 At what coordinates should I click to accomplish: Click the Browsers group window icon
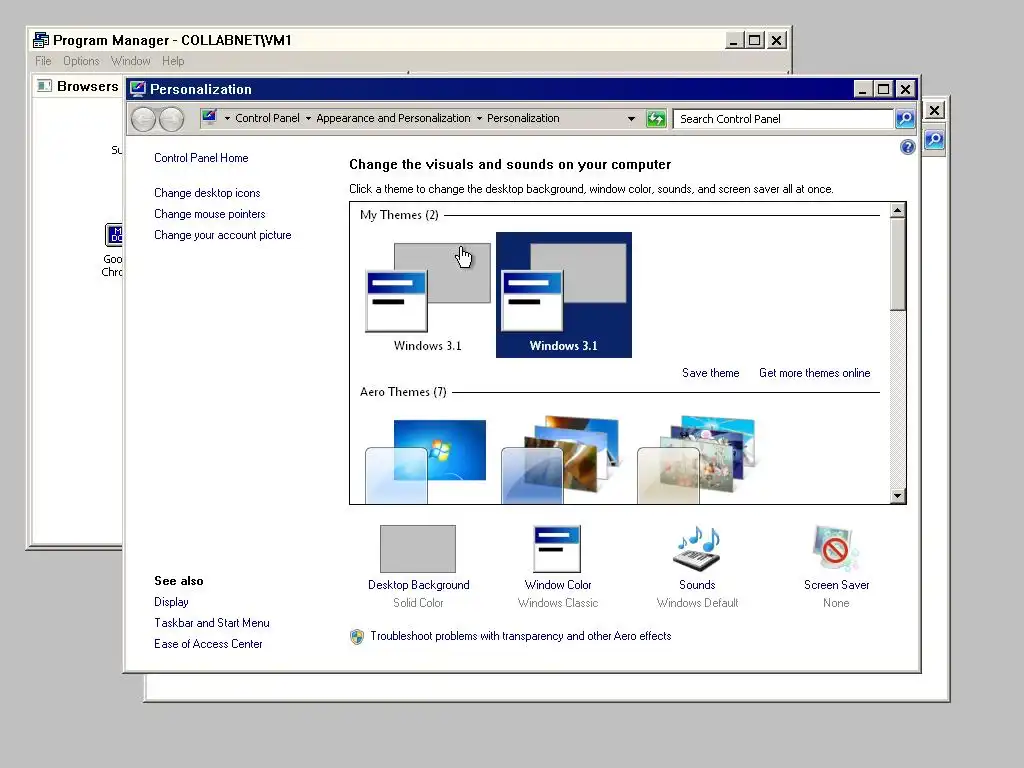click(44, 86)
